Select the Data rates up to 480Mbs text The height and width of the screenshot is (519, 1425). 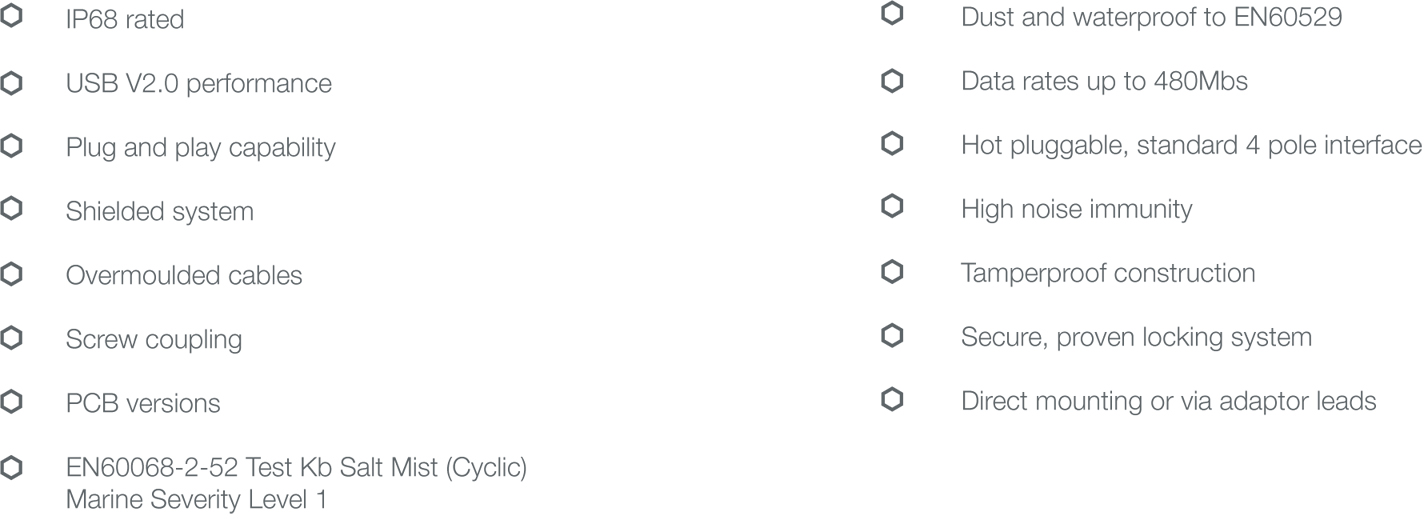pyautogui.click(x=1104, y=81)
